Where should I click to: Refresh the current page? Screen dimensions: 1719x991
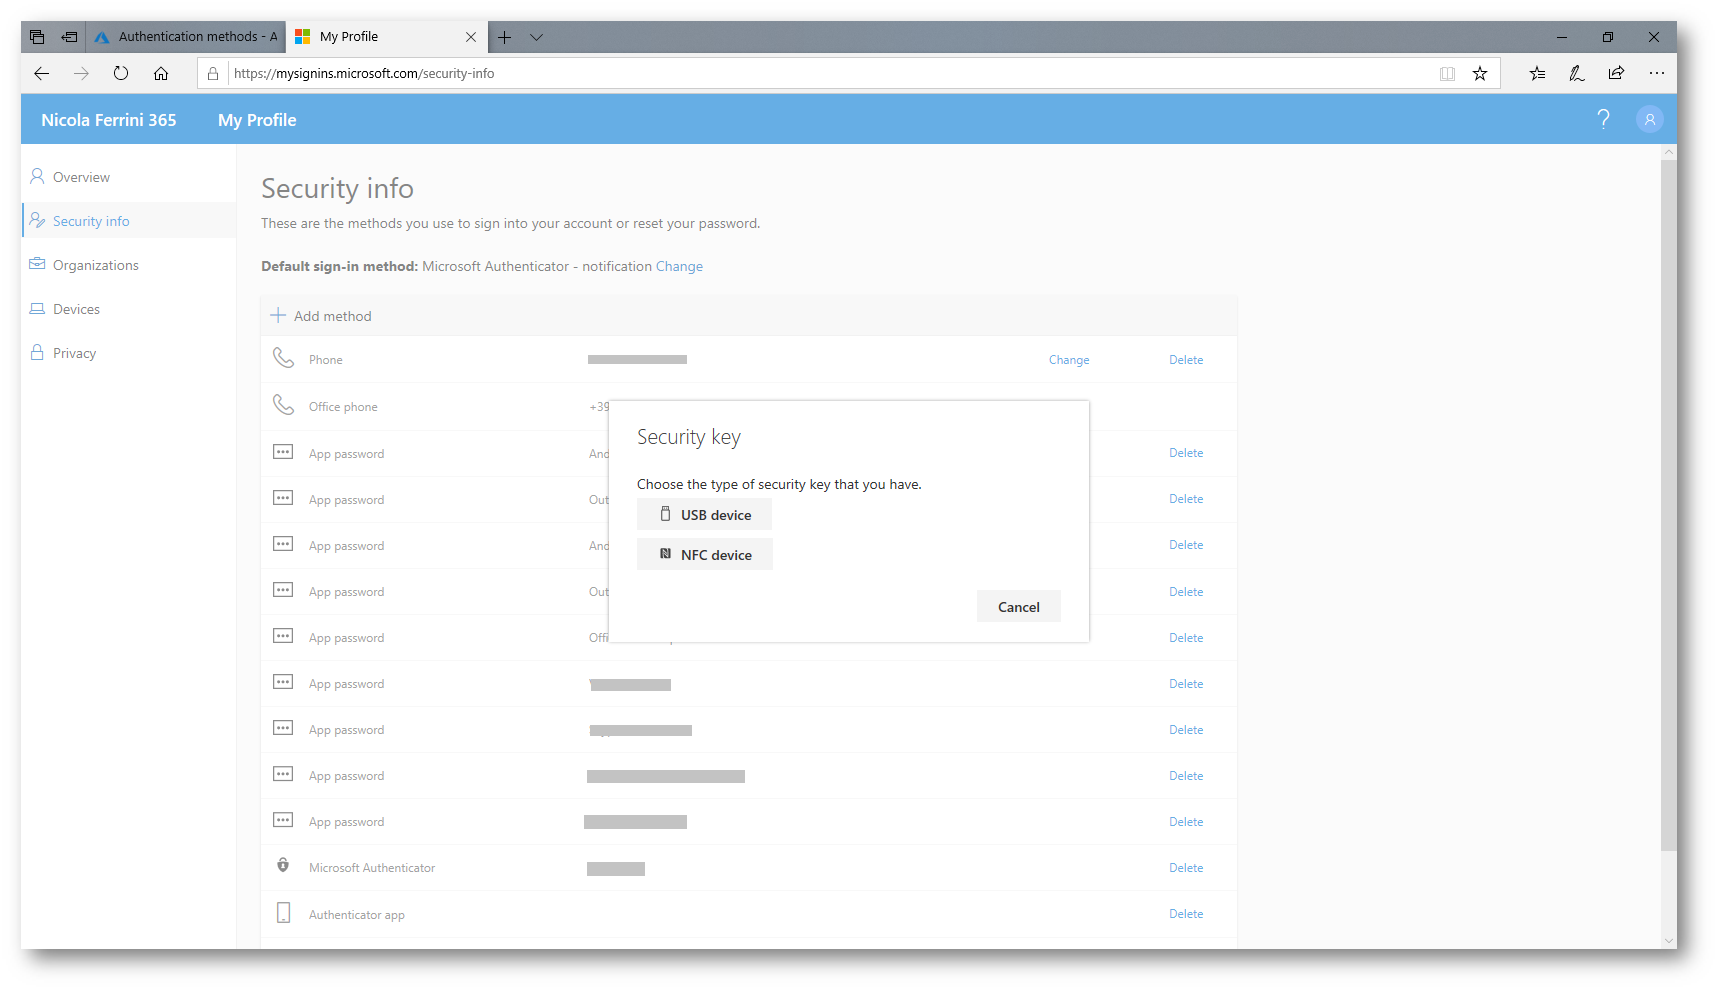tap(121, 73)
